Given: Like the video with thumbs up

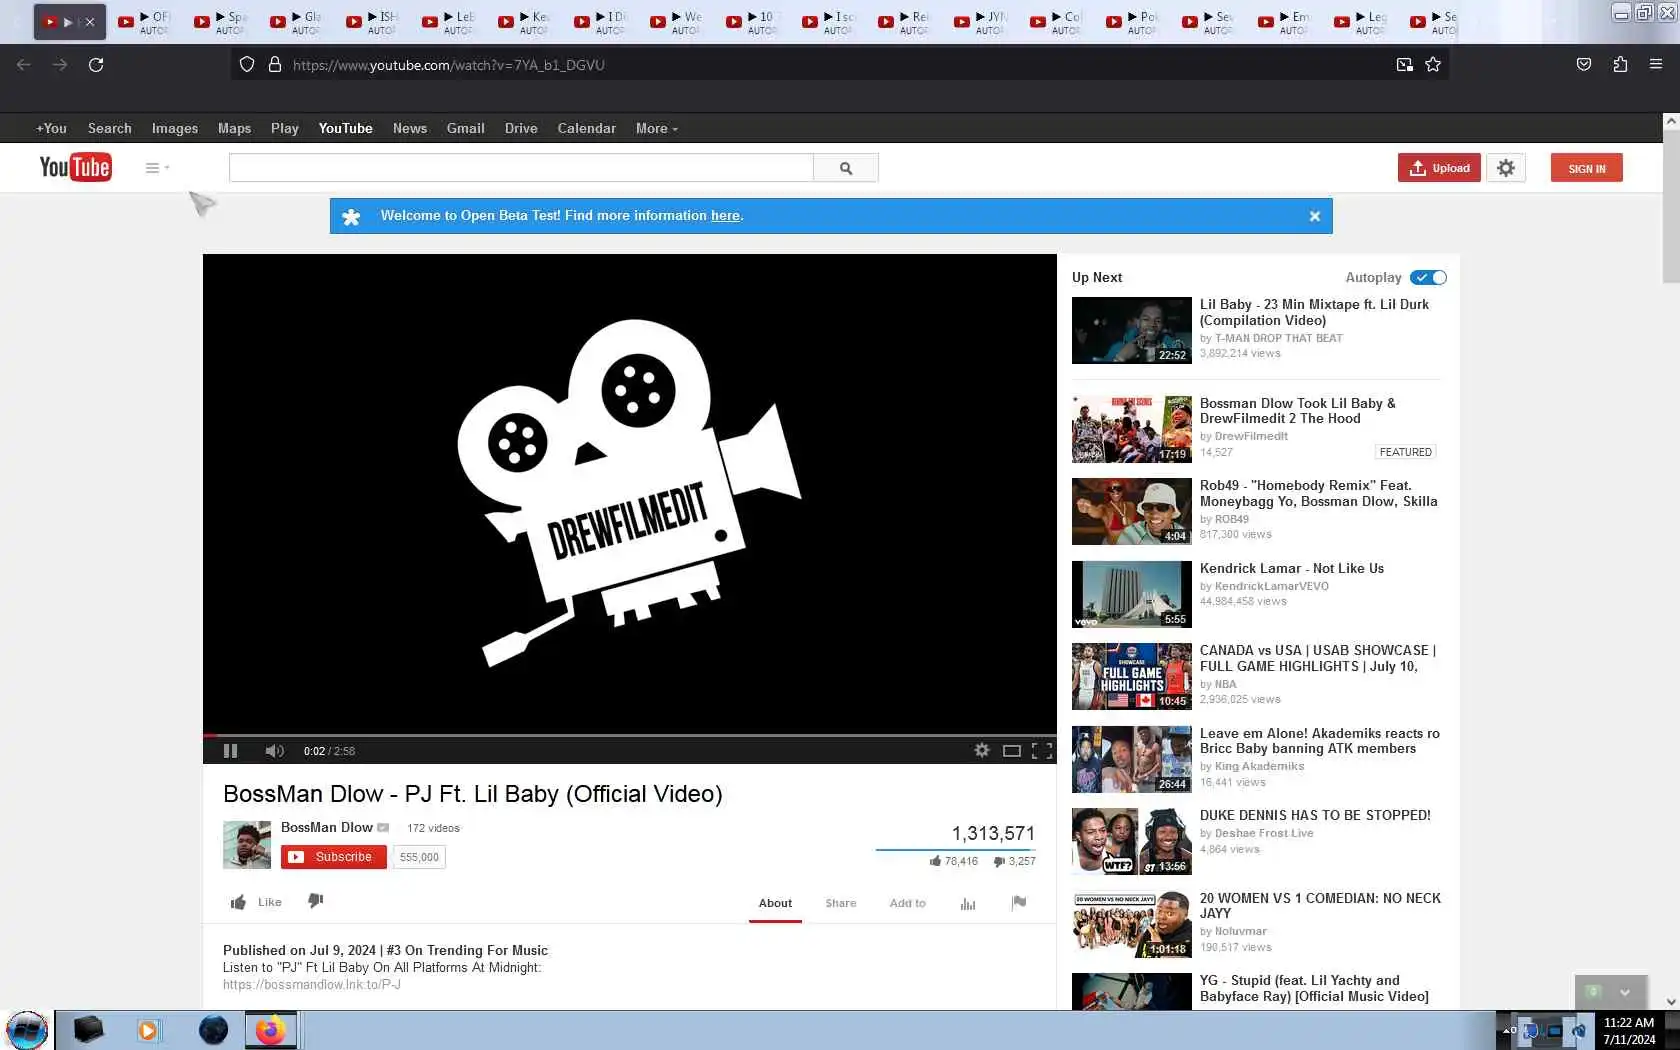Looking at the screenshot, I should click(x=256, y=902).
